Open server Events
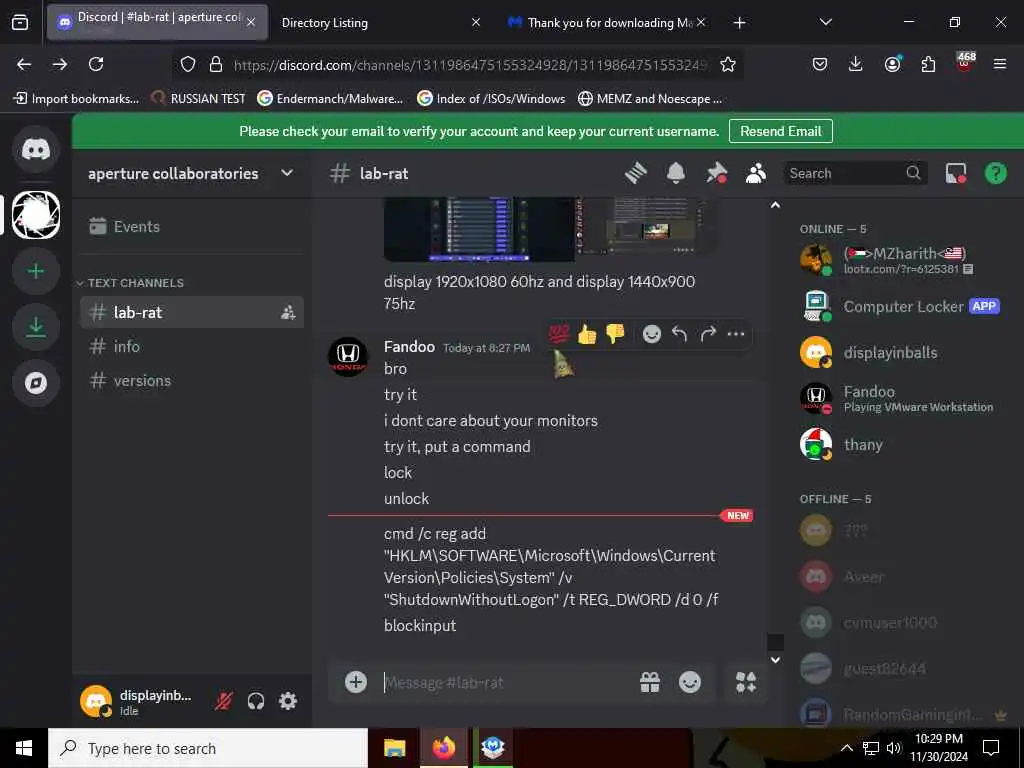Image resolution: width=1024 pixels, height=768 pixels. point(192,226)
